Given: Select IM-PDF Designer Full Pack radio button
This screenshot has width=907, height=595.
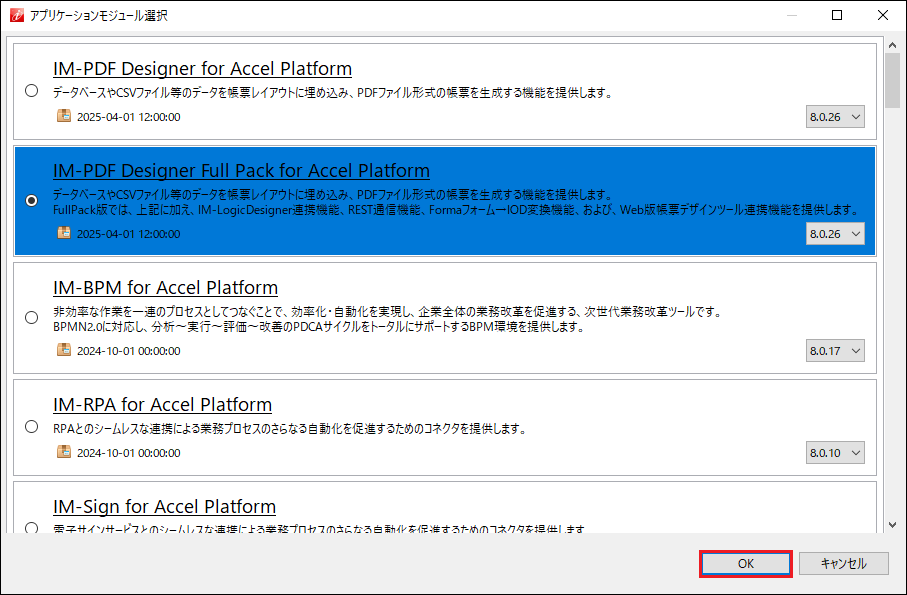Looking at the screenshot, I should pyautogui.click(x=32, y=201).
